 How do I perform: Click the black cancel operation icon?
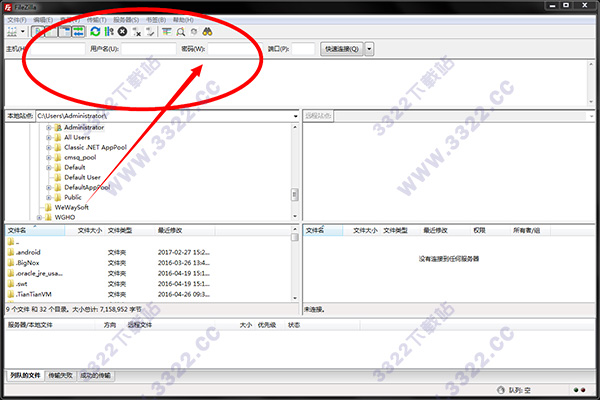(x=122, y=32)
